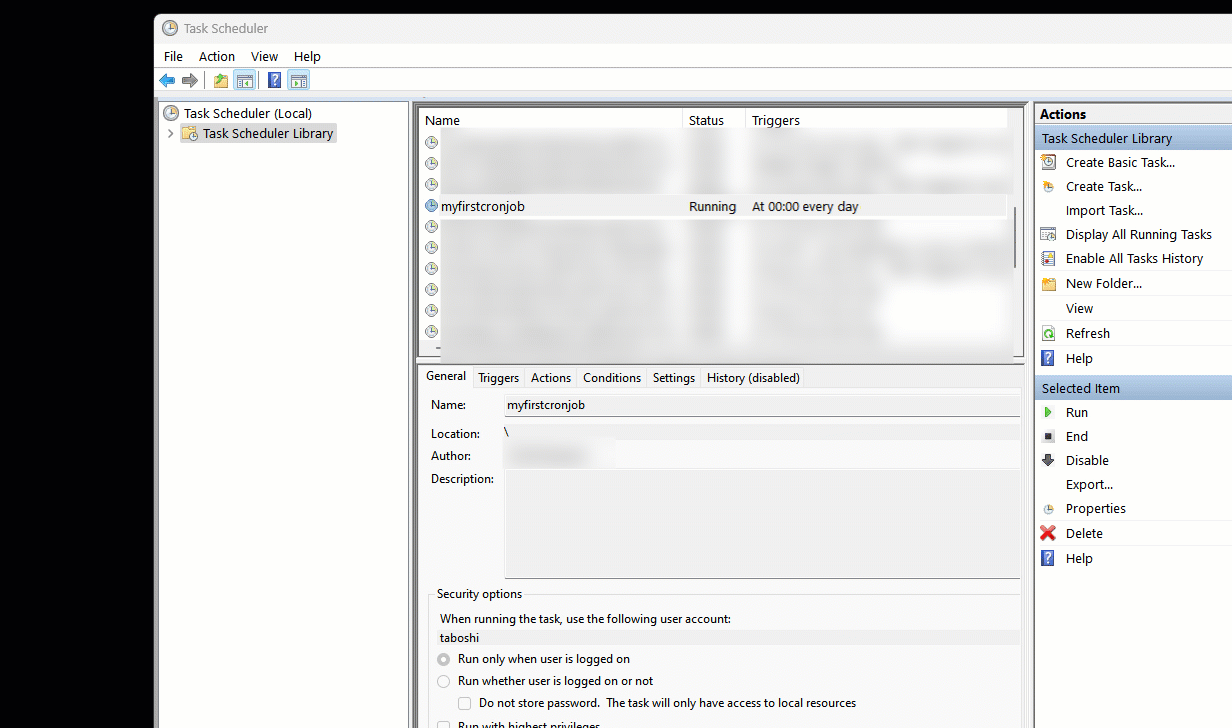Viewport: 1232px width, 728px height.
Task: Select the Display All Running Tasks icon
Action: 1046,234
